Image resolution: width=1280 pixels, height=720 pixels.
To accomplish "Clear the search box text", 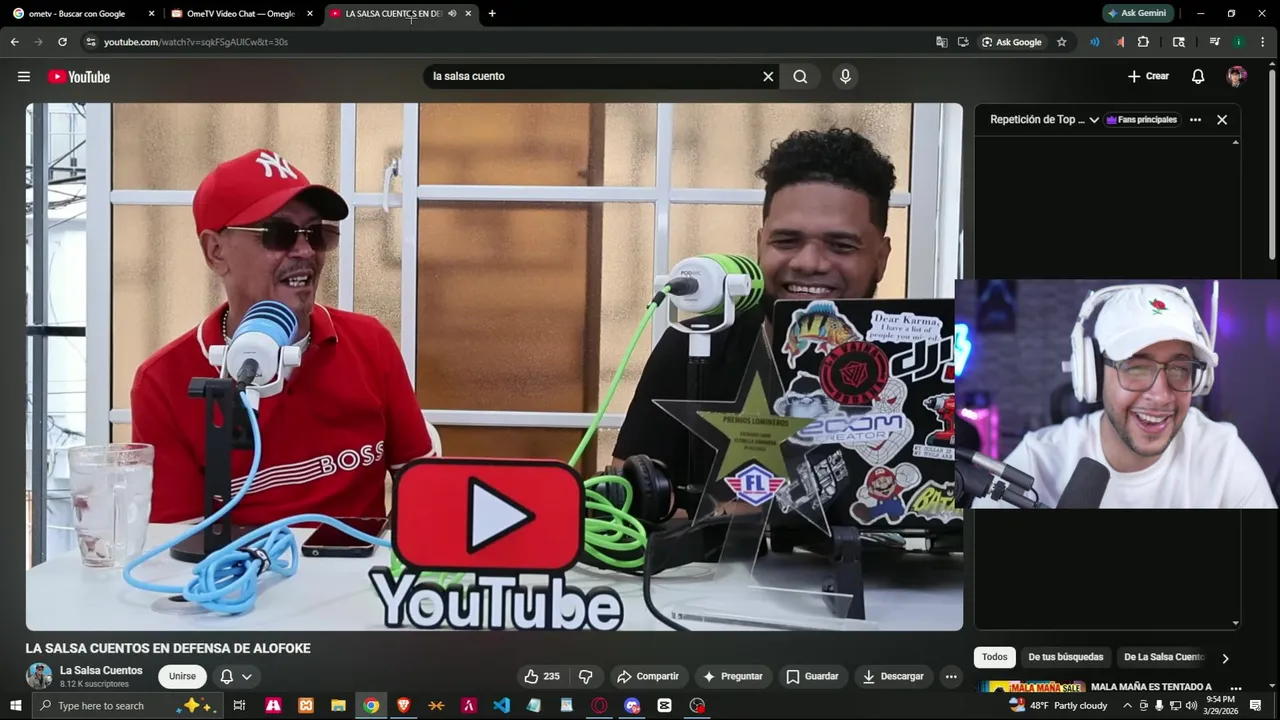I will point(768,76).
